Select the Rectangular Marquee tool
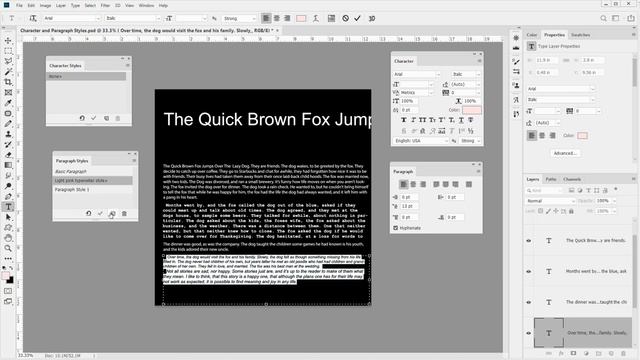Image resolution: width=640 pixels, height=360 pixels. point(8,51)
